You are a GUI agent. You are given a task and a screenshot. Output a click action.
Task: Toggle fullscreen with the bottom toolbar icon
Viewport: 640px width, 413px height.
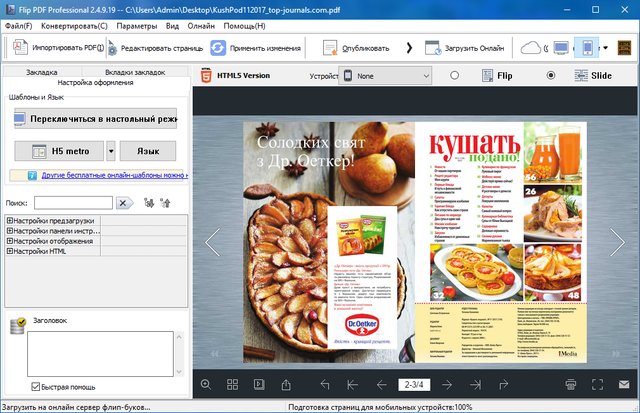pyautogui.click(x=598, y=384)
